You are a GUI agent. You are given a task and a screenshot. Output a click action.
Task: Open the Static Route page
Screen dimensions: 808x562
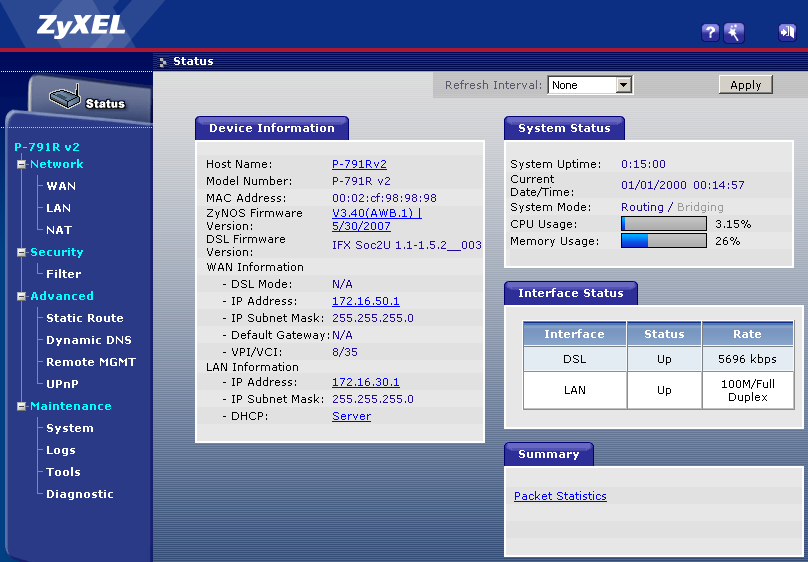pos(85,318)
